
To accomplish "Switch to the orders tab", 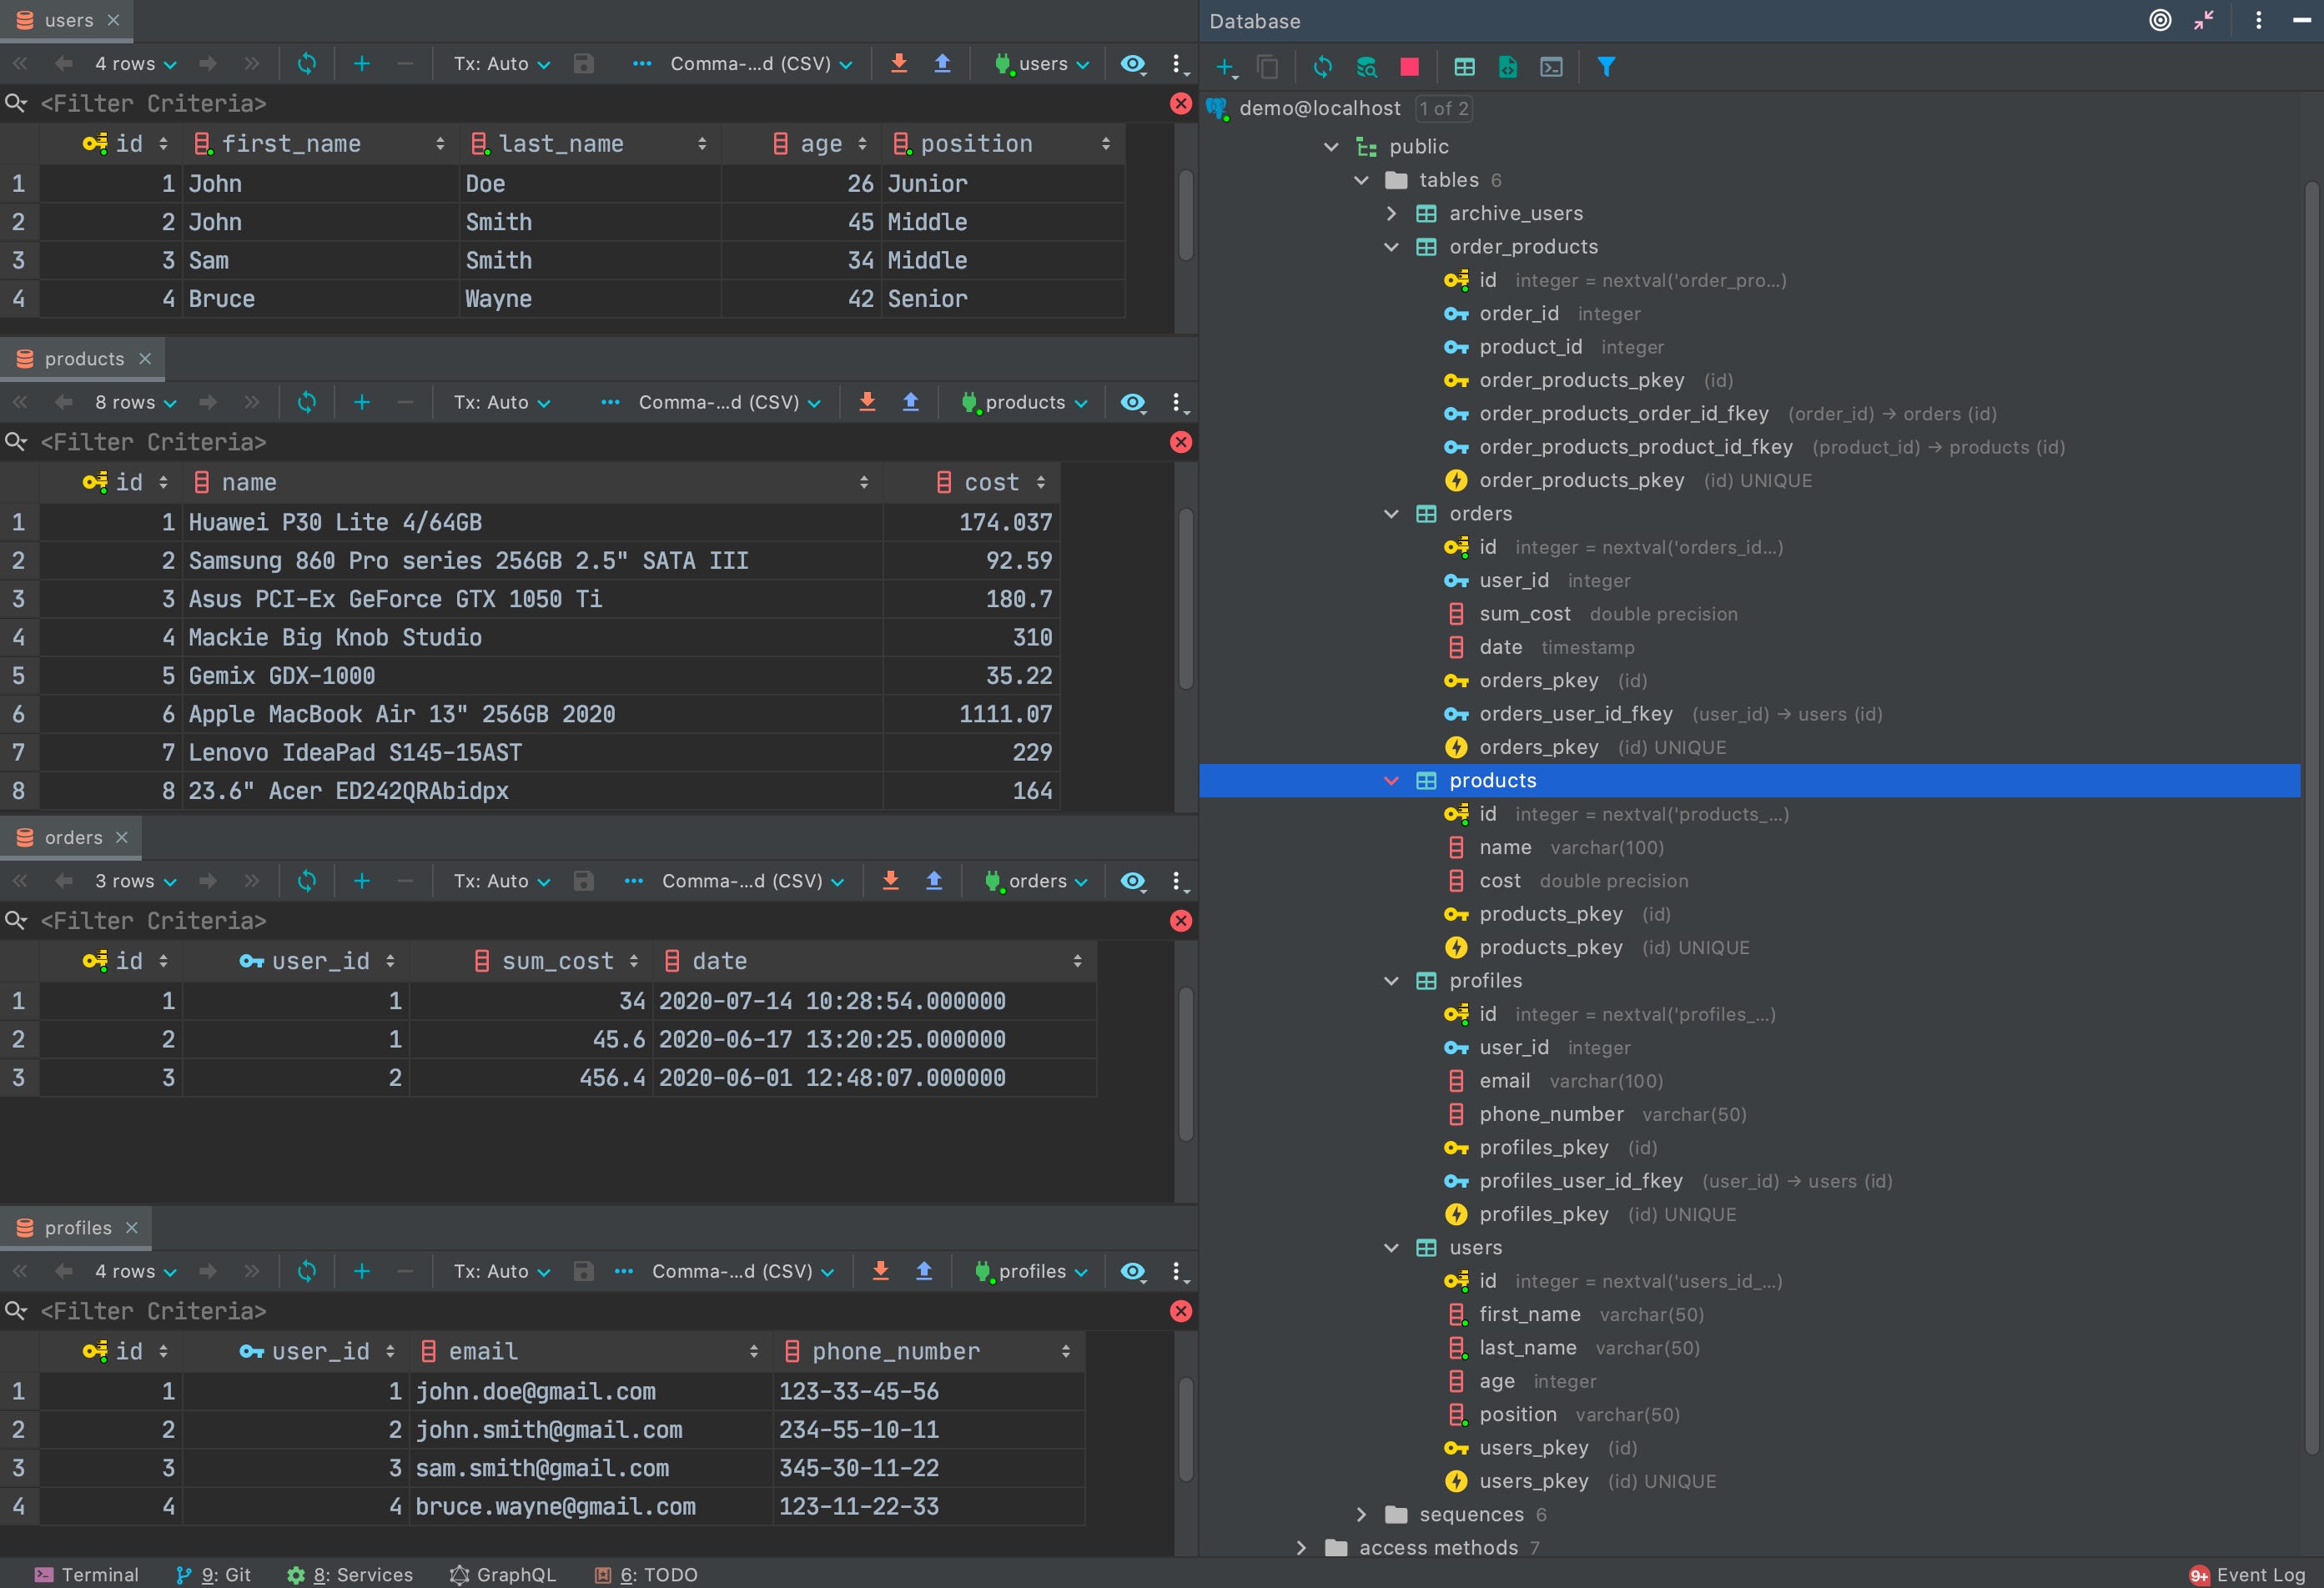I will (x=72, y=838).
